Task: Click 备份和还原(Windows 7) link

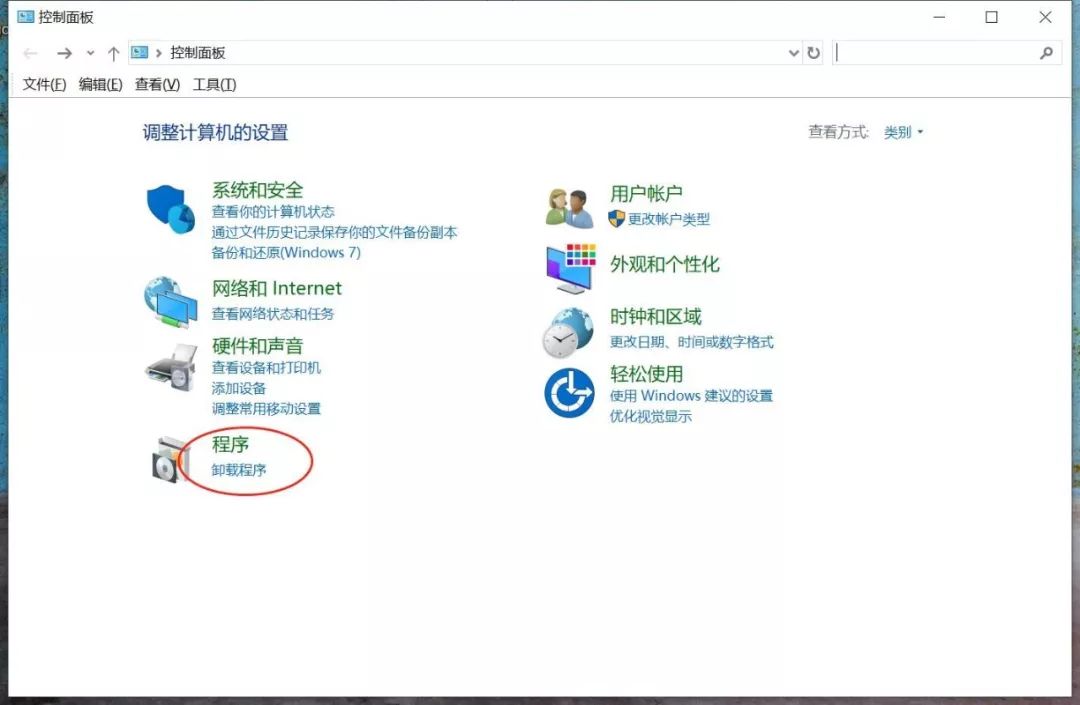Action: click(x=286, y=253)
